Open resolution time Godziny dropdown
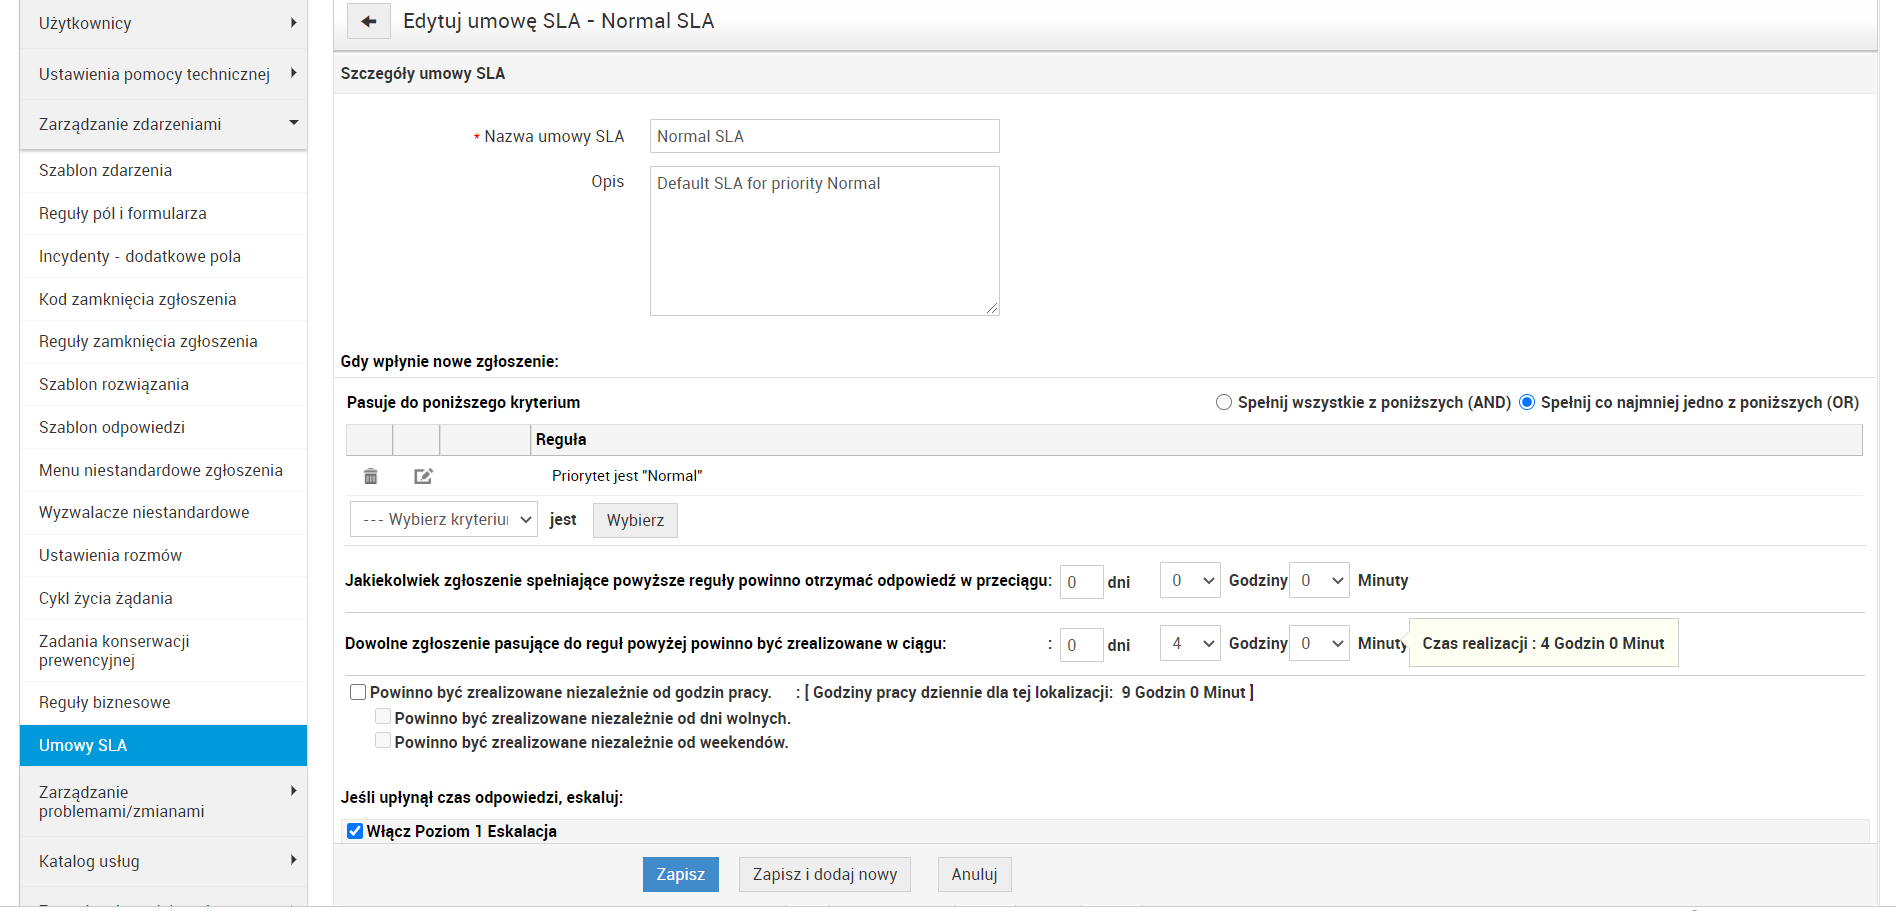 pyautogui.click(x=1189, y=643)
